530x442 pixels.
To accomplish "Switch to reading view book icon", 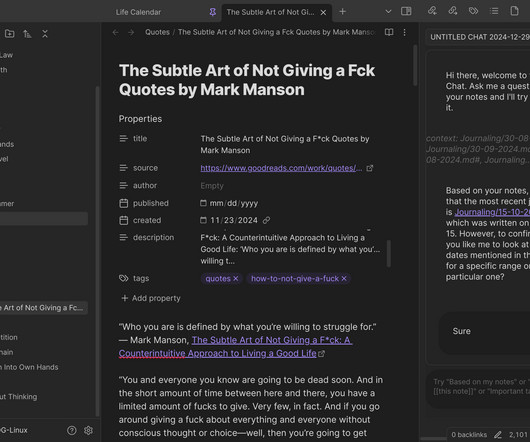I will coord(389,32).
